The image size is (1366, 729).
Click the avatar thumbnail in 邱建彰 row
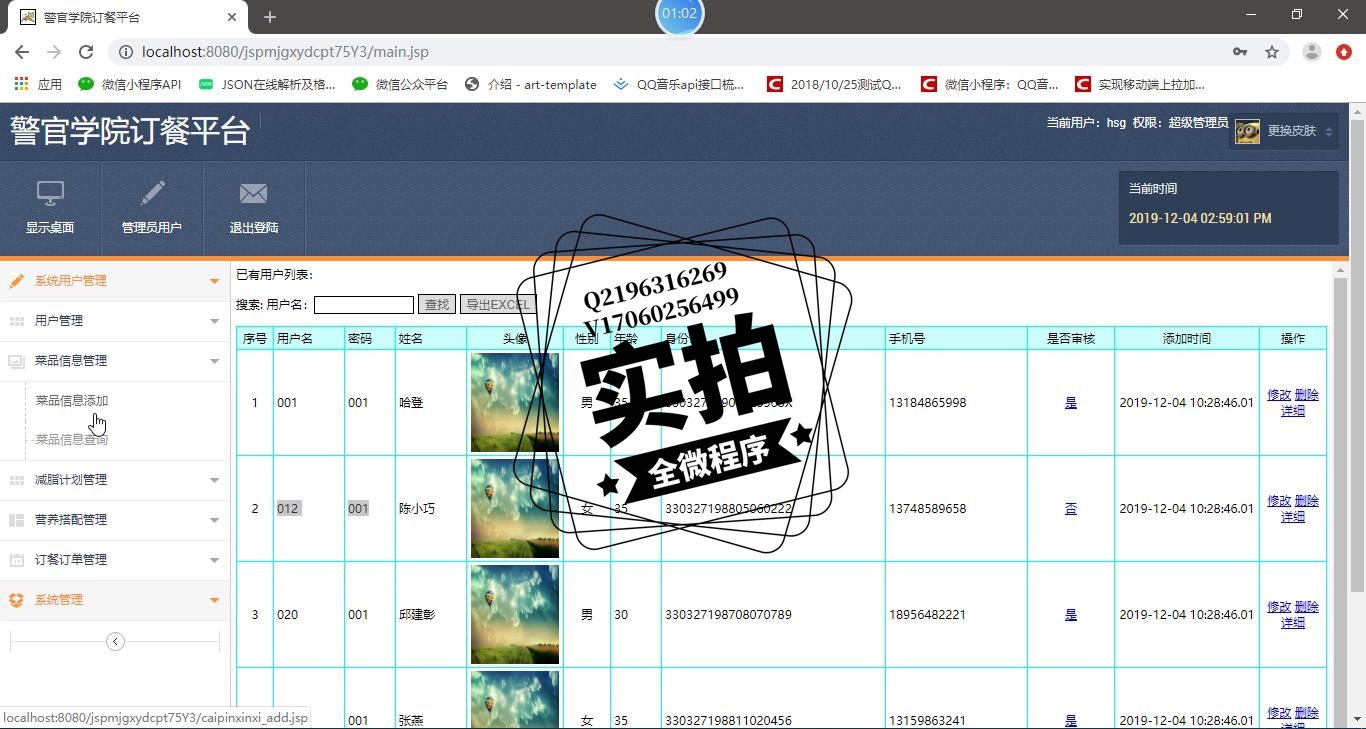(x=515, y=615)
